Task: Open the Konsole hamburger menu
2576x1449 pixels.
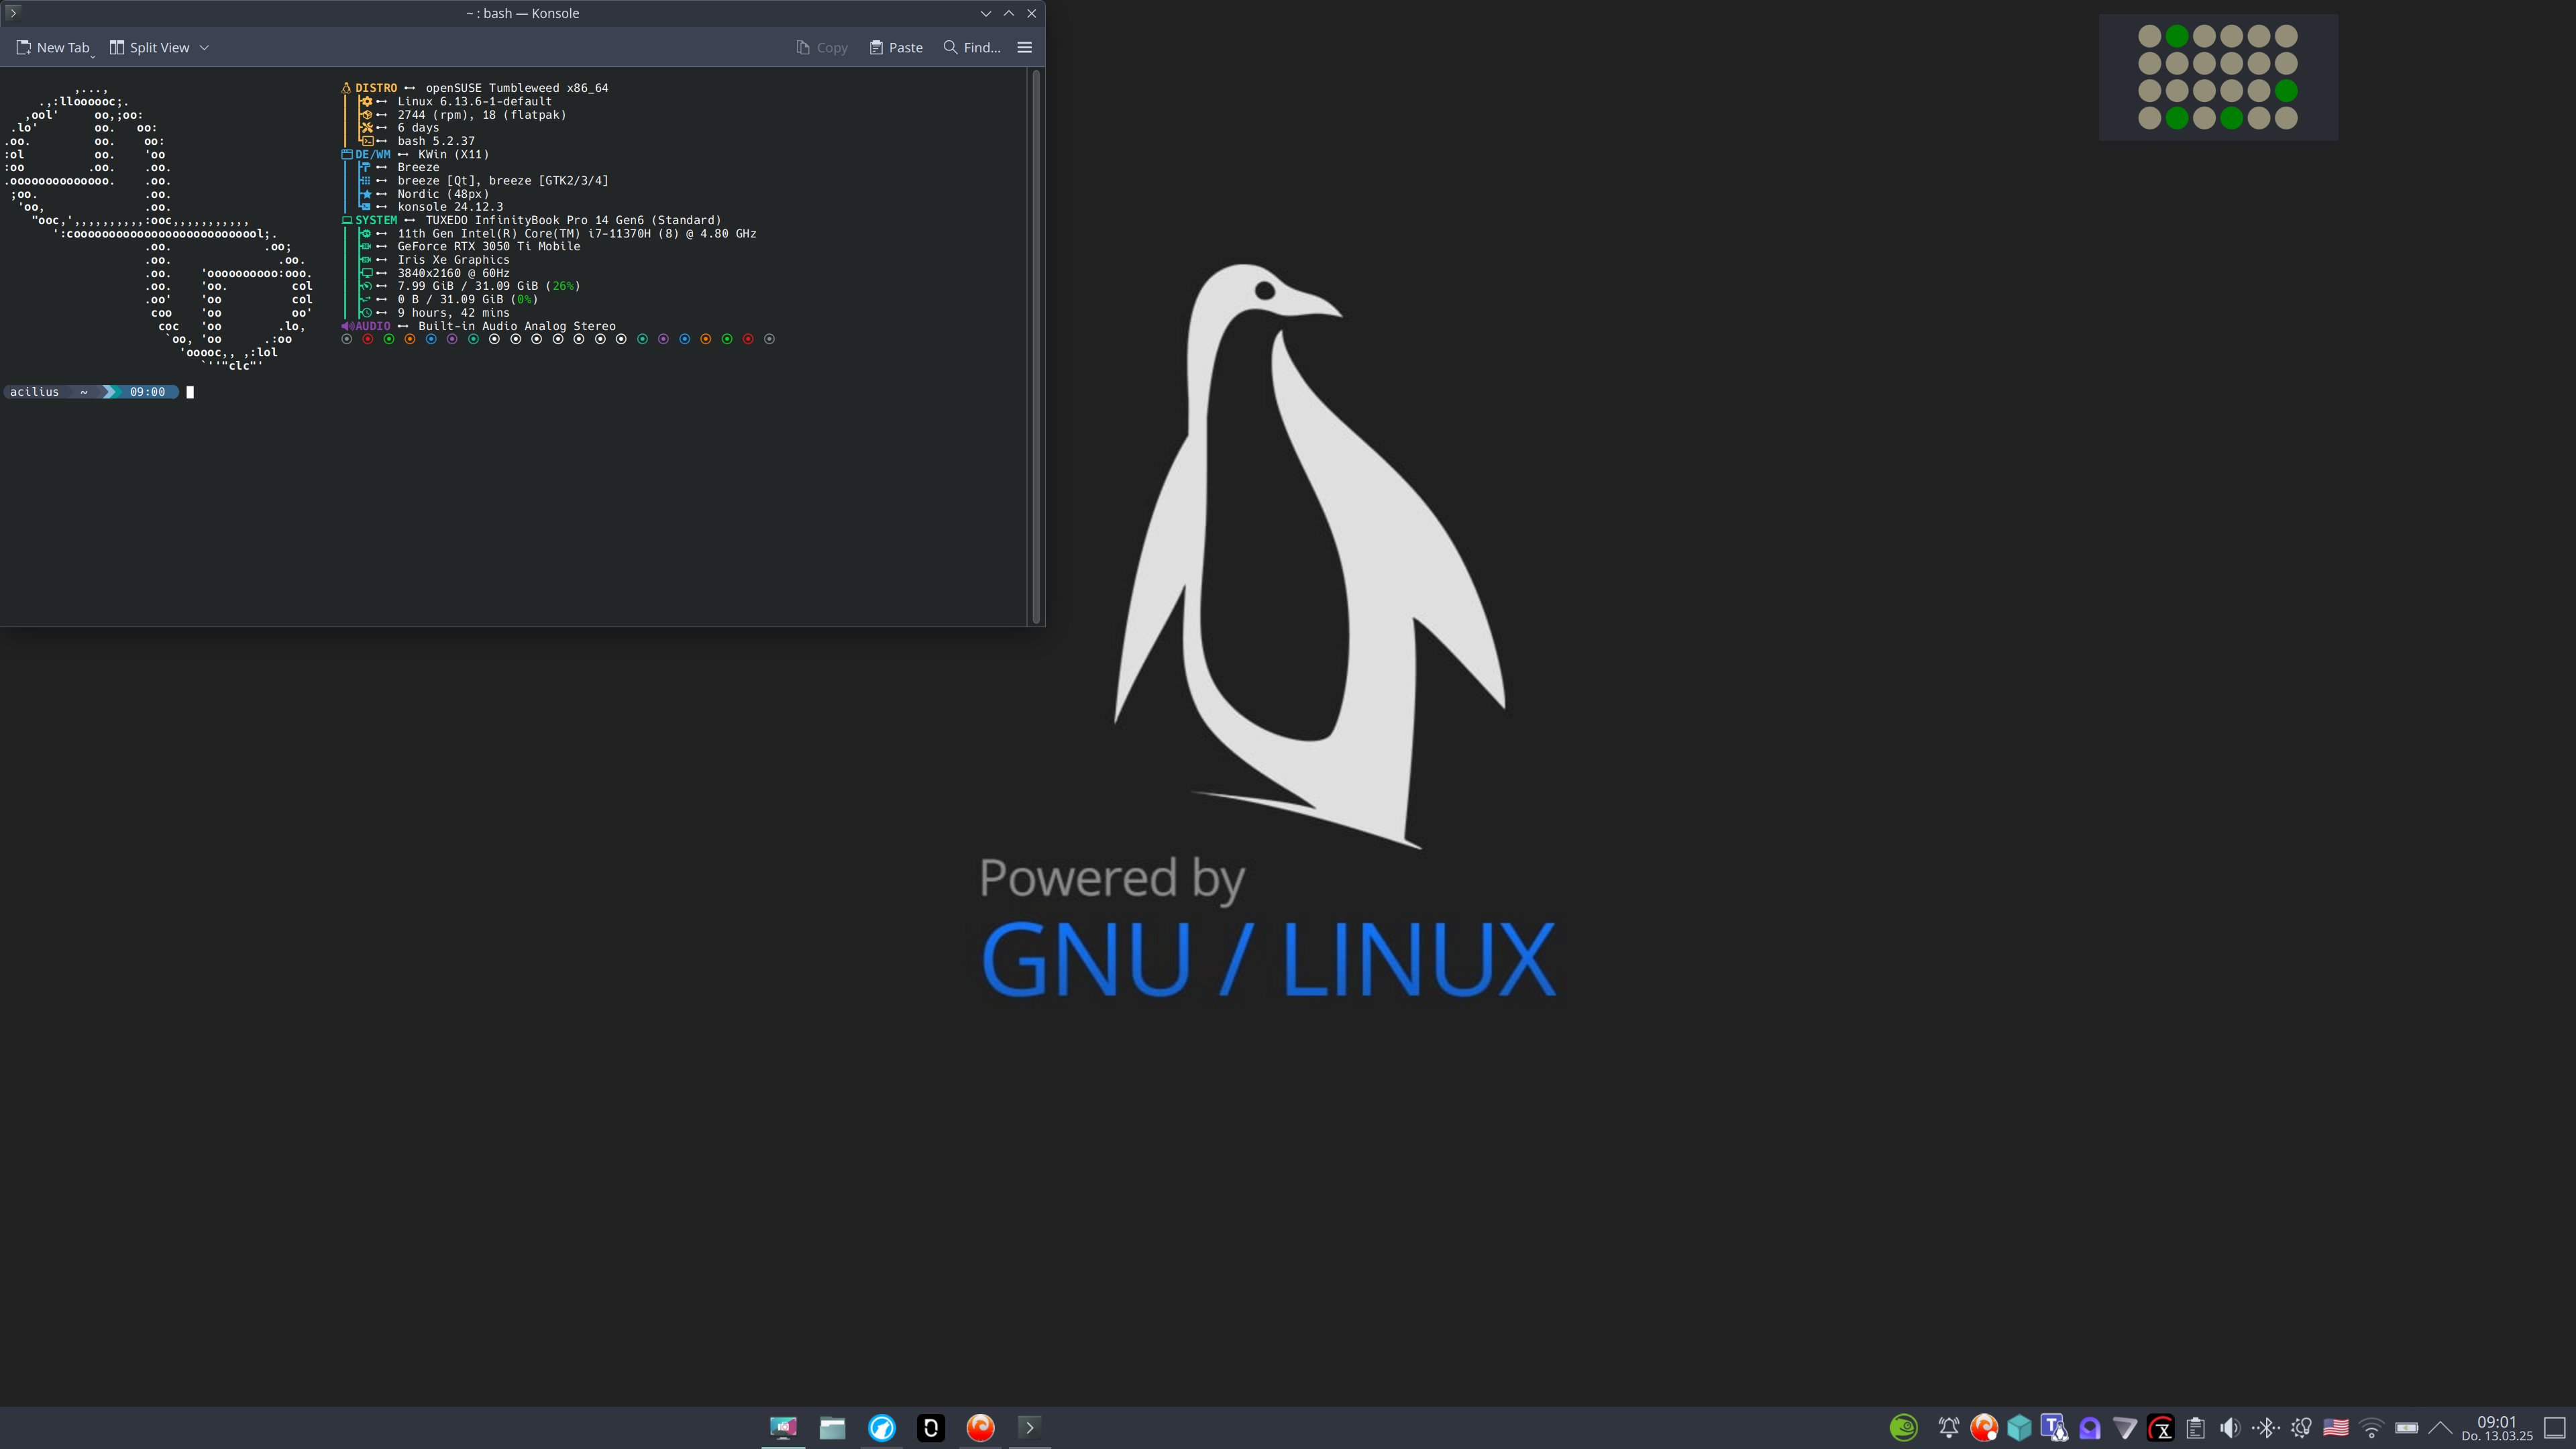Action: tap(1024, 47)
